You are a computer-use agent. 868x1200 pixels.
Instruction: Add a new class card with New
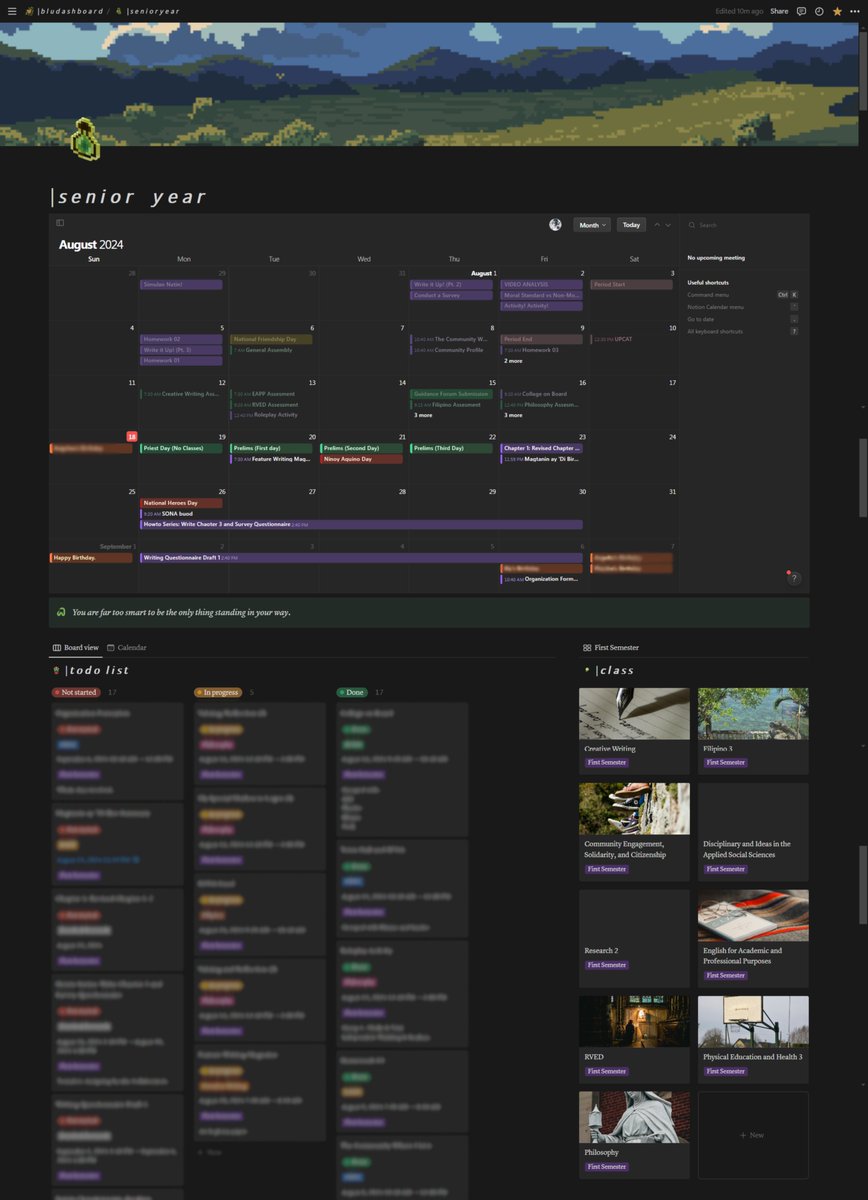[753, 1136]
